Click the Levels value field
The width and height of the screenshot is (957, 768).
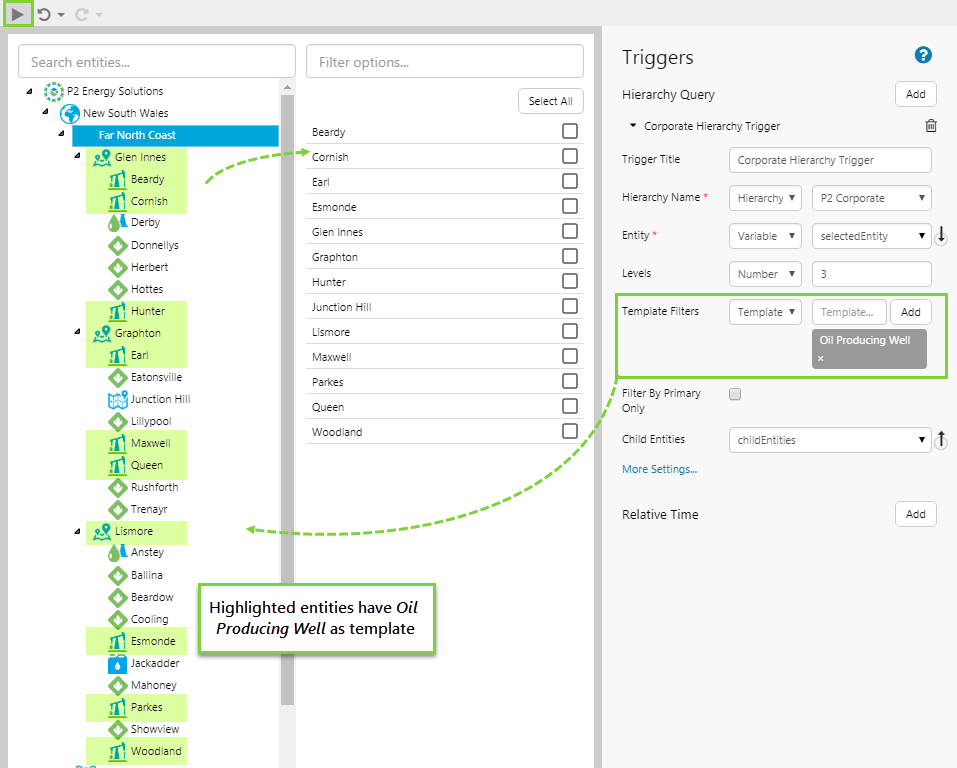(x=872, y=274)
